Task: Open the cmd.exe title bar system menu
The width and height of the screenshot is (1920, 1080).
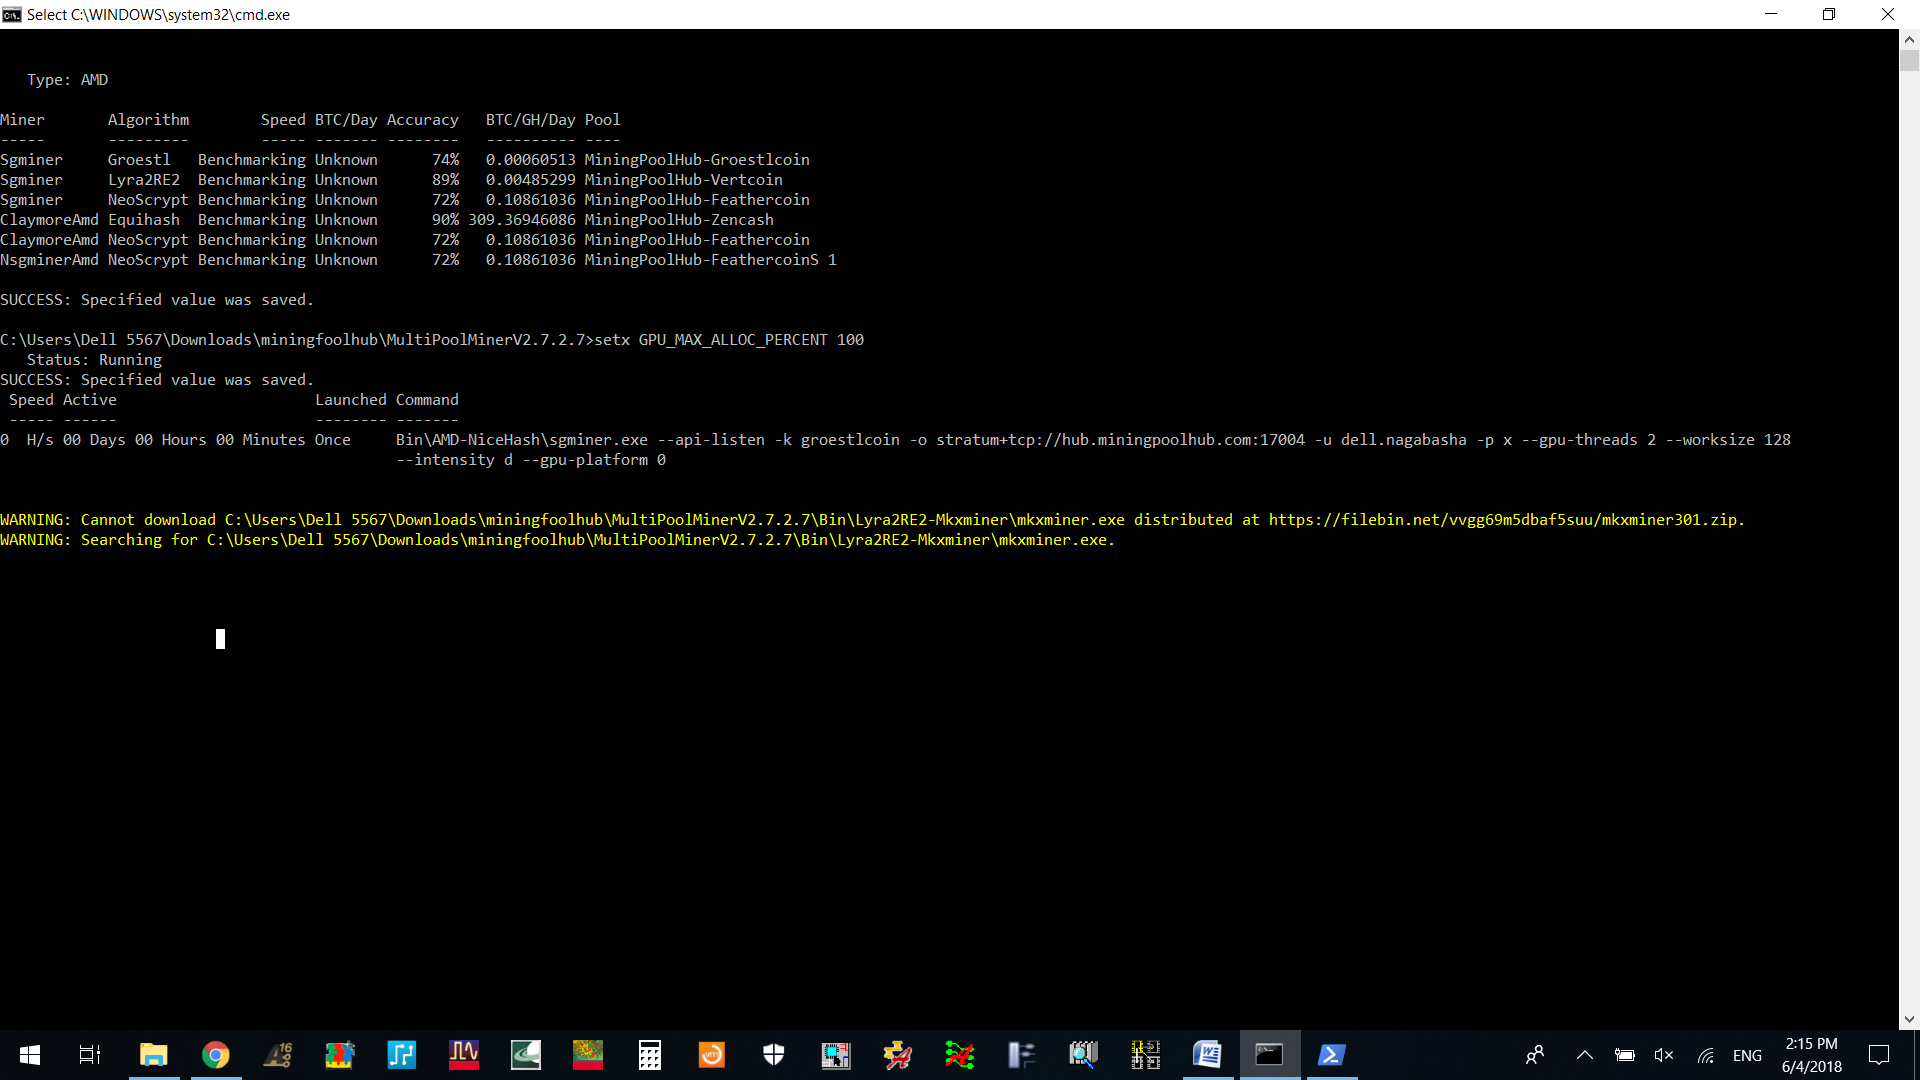Action: point(13,14)
